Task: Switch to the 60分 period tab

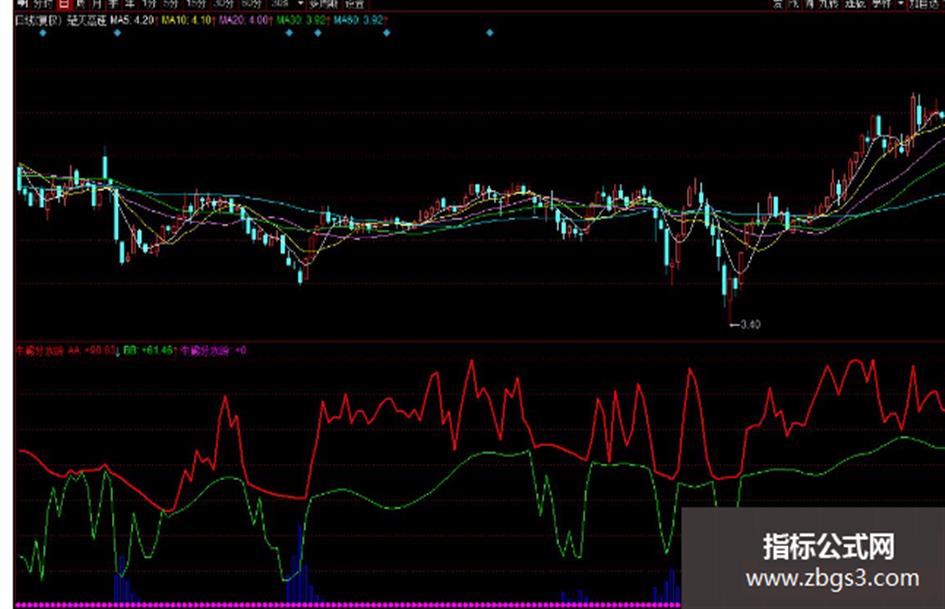Action: point(251,4)
